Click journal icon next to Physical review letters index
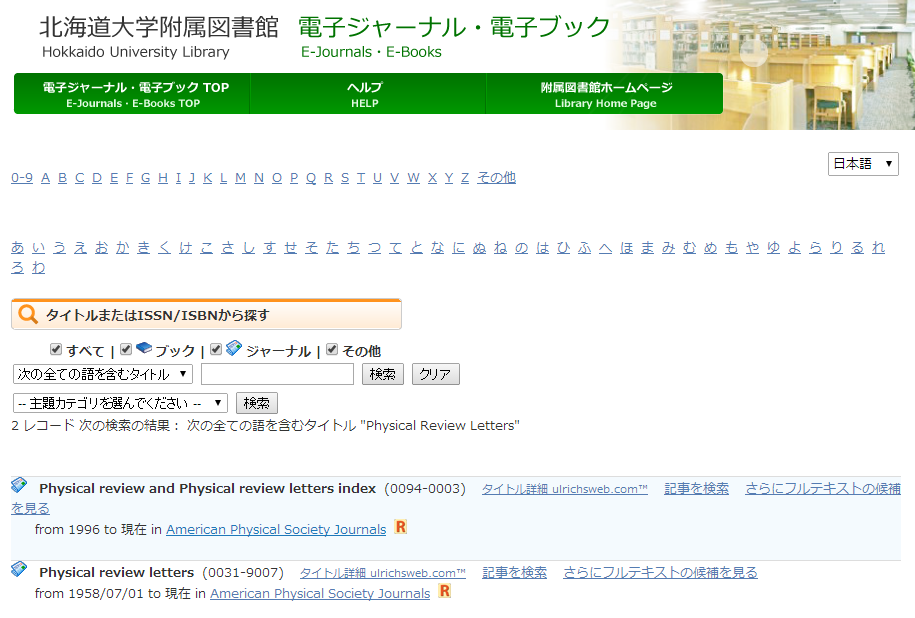 pyautogui.click(x=19, y=485)
